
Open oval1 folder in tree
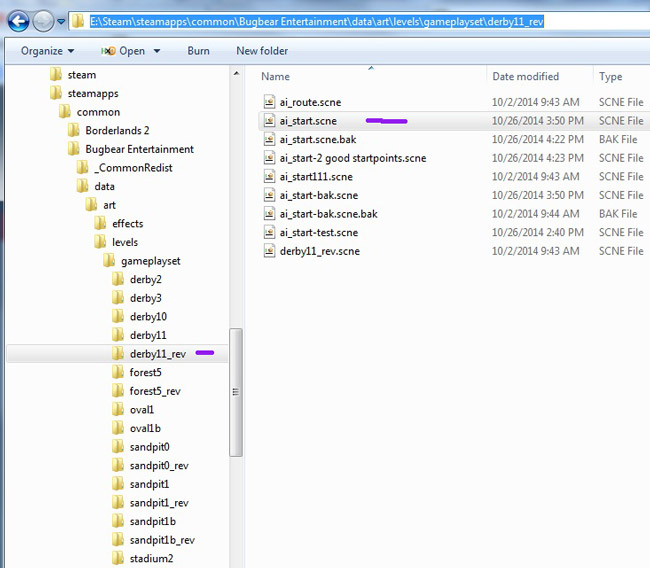[133, 410]
